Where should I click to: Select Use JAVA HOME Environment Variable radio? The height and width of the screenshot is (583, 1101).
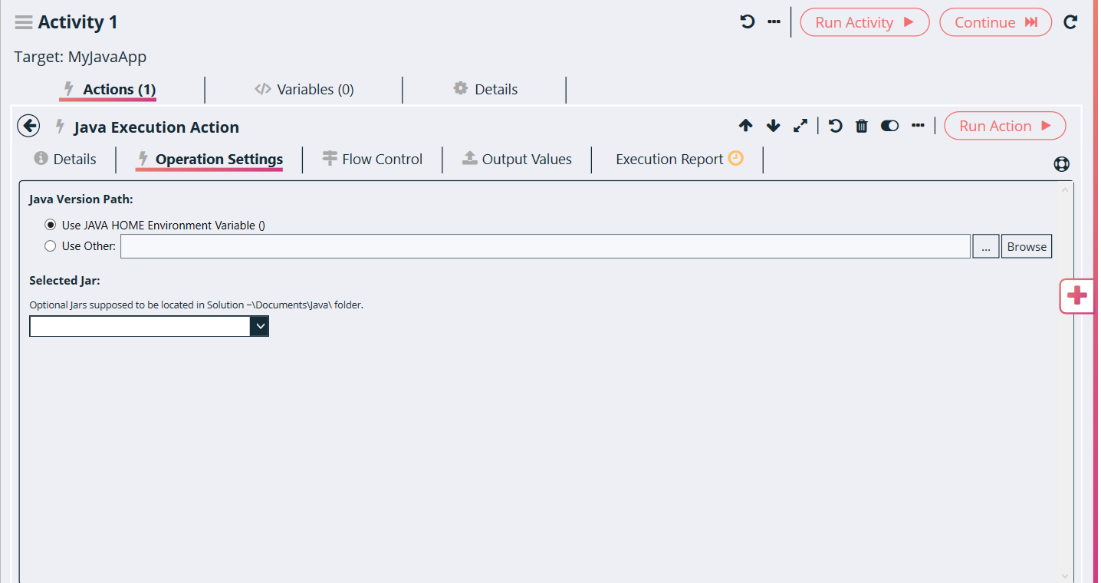pos(50,225)
